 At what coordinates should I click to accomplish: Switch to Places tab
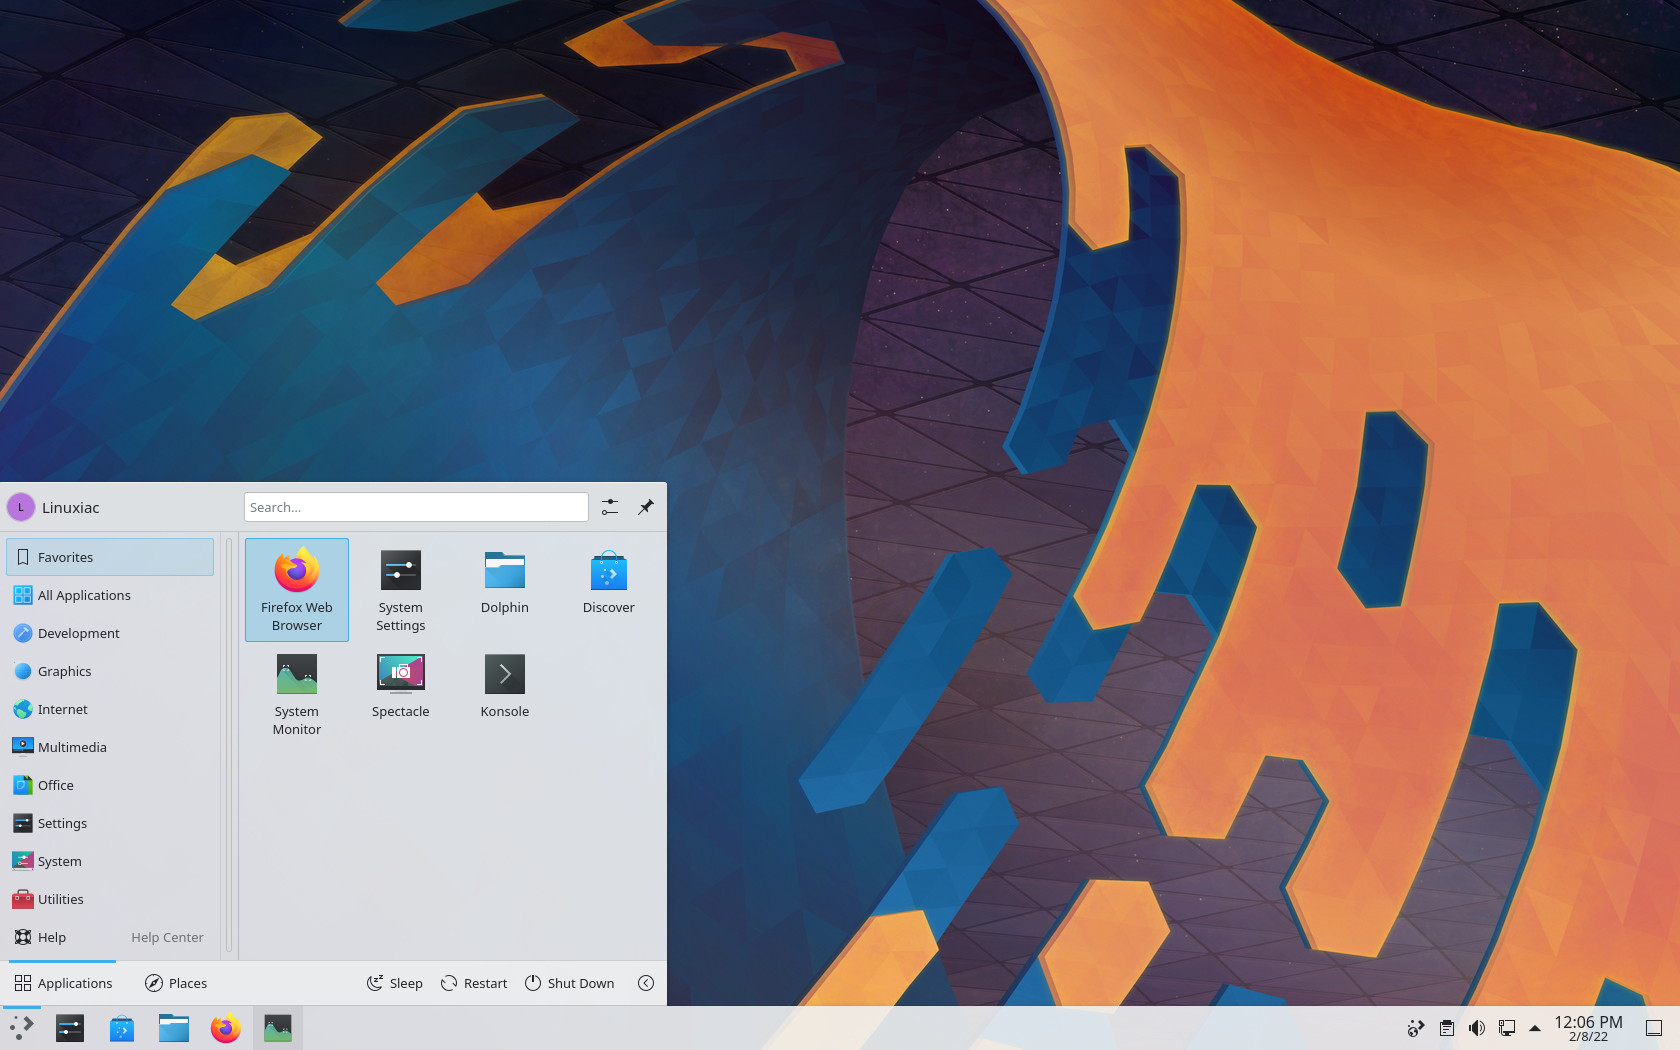click(176, 983)
